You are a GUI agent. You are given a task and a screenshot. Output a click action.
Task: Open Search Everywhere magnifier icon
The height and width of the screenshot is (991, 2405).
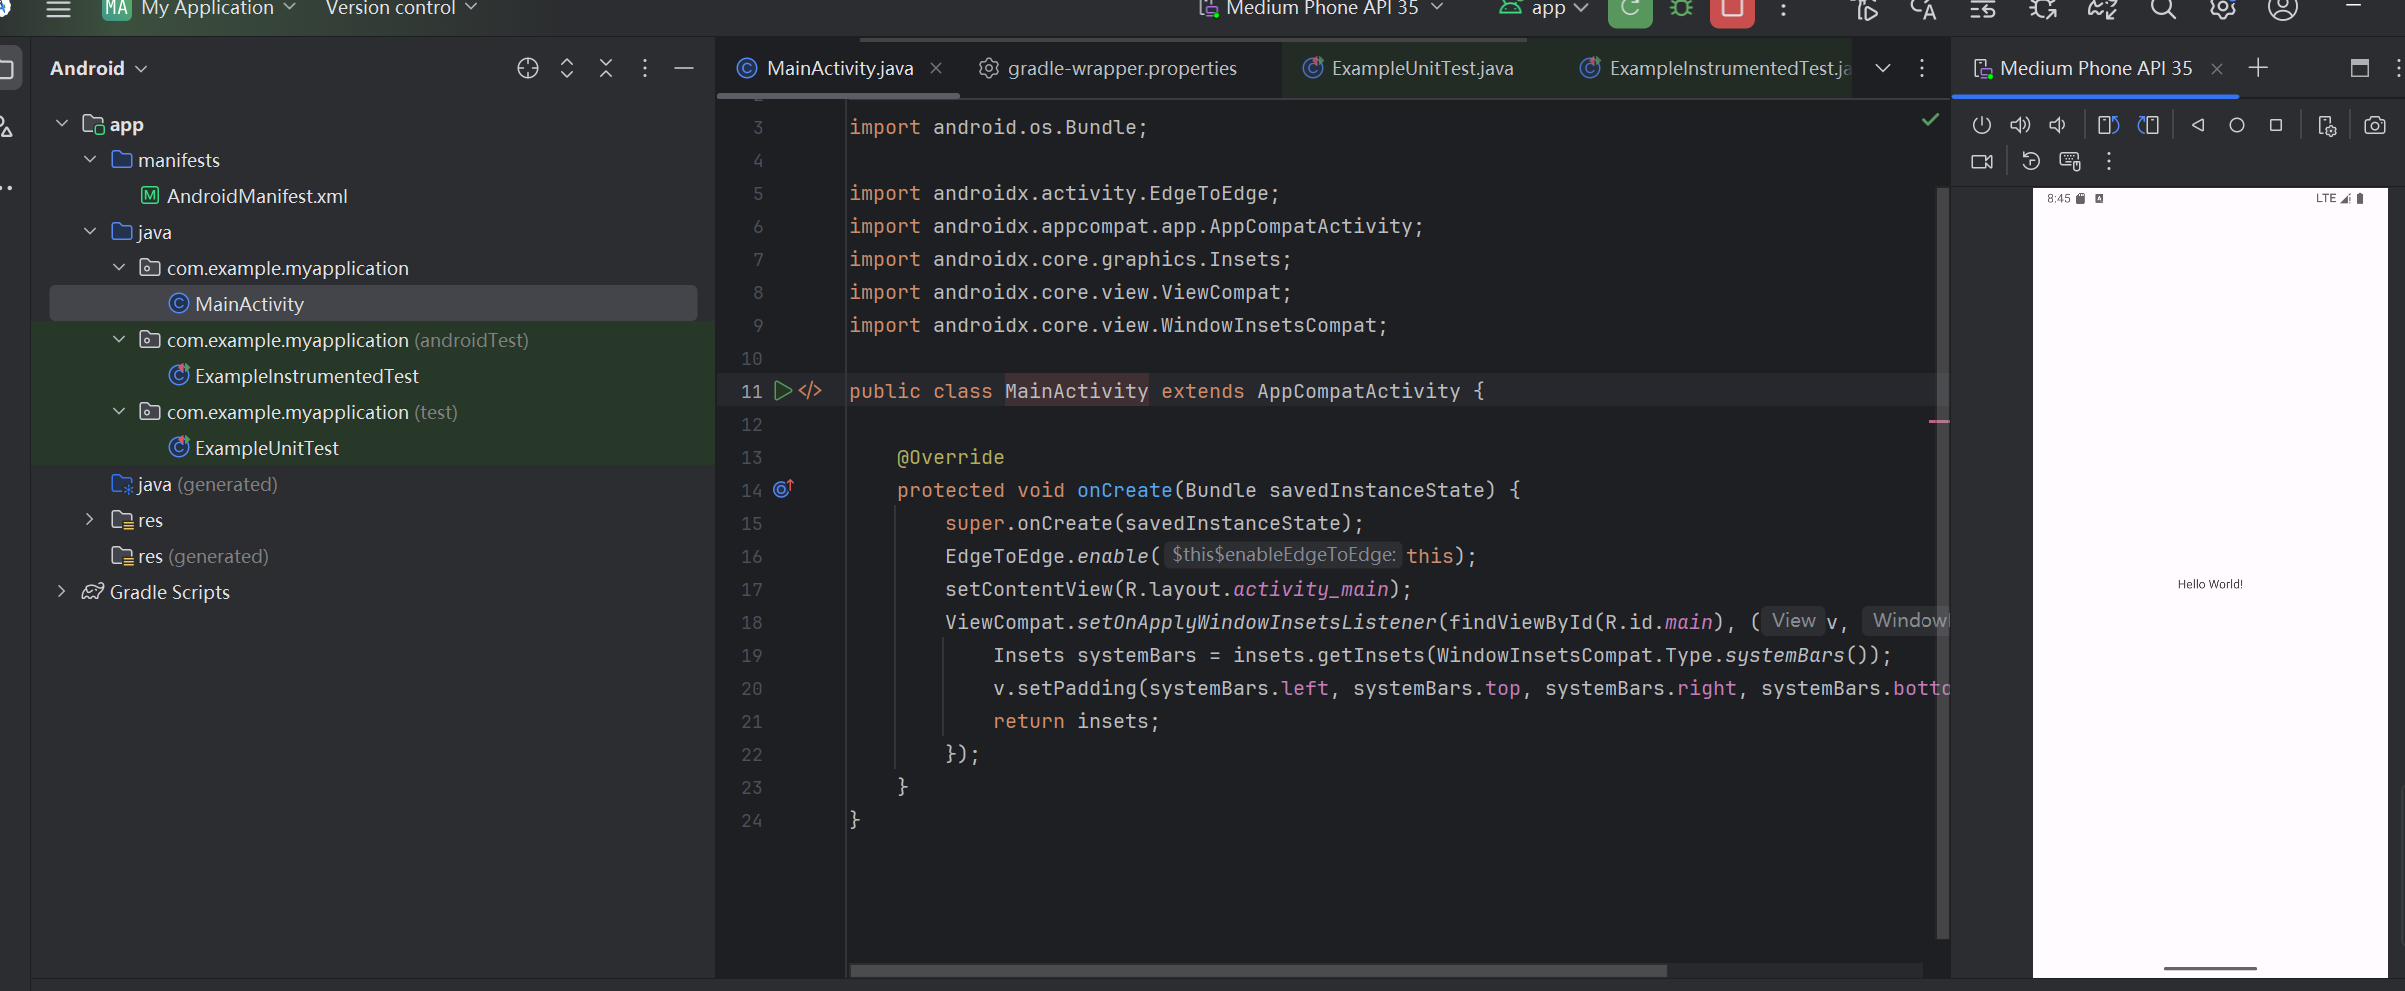click(2163, 9)
